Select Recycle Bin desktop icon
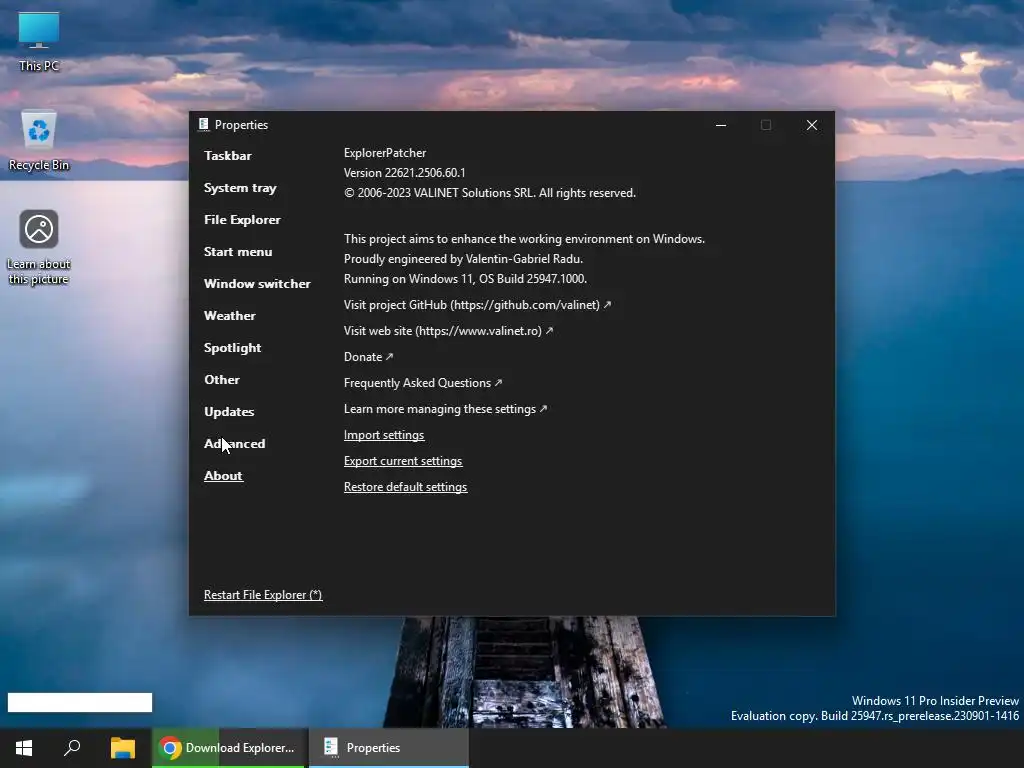 [x=39, y=141]
